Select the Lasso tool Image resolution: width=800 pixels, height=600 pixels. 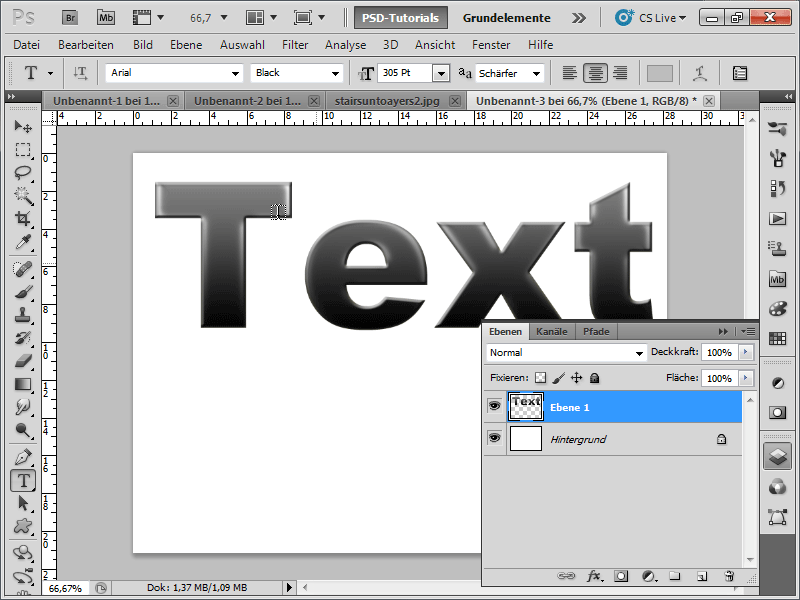tap(23, 172)
